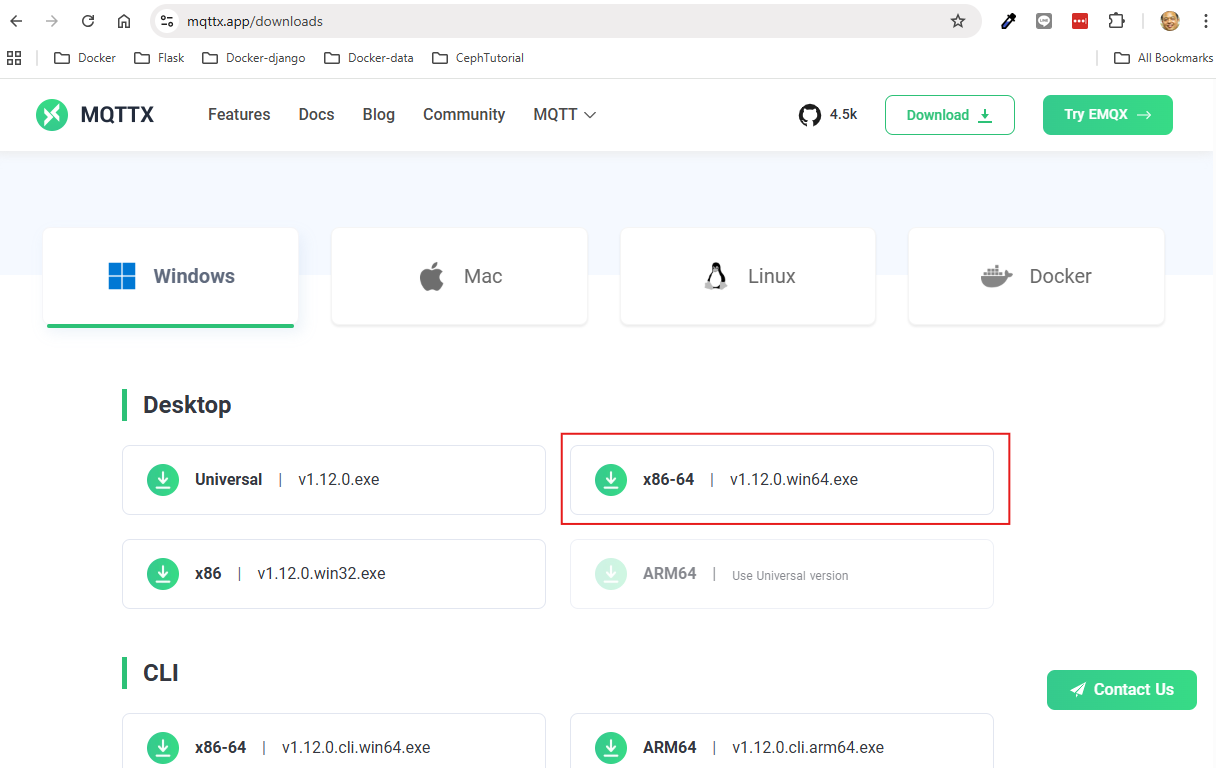Expand the MQTT dropdown menu
This screenshot has height=768, width=1216.
click(565, 115)
